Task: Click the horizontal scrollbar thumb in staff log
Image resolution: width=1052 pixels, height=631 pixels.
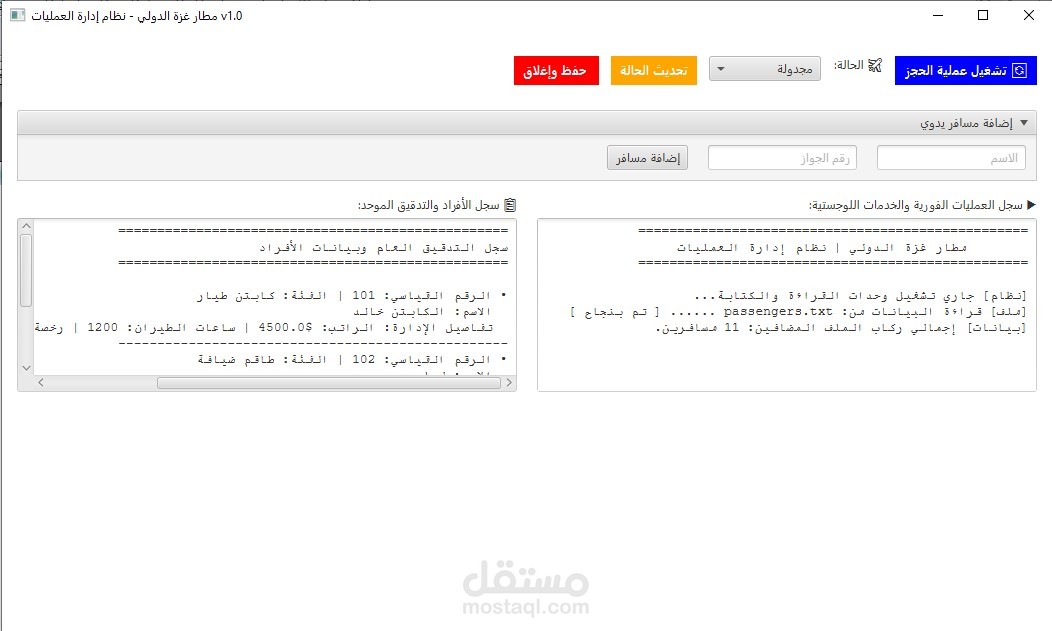Action: click(x=329, y=382)
